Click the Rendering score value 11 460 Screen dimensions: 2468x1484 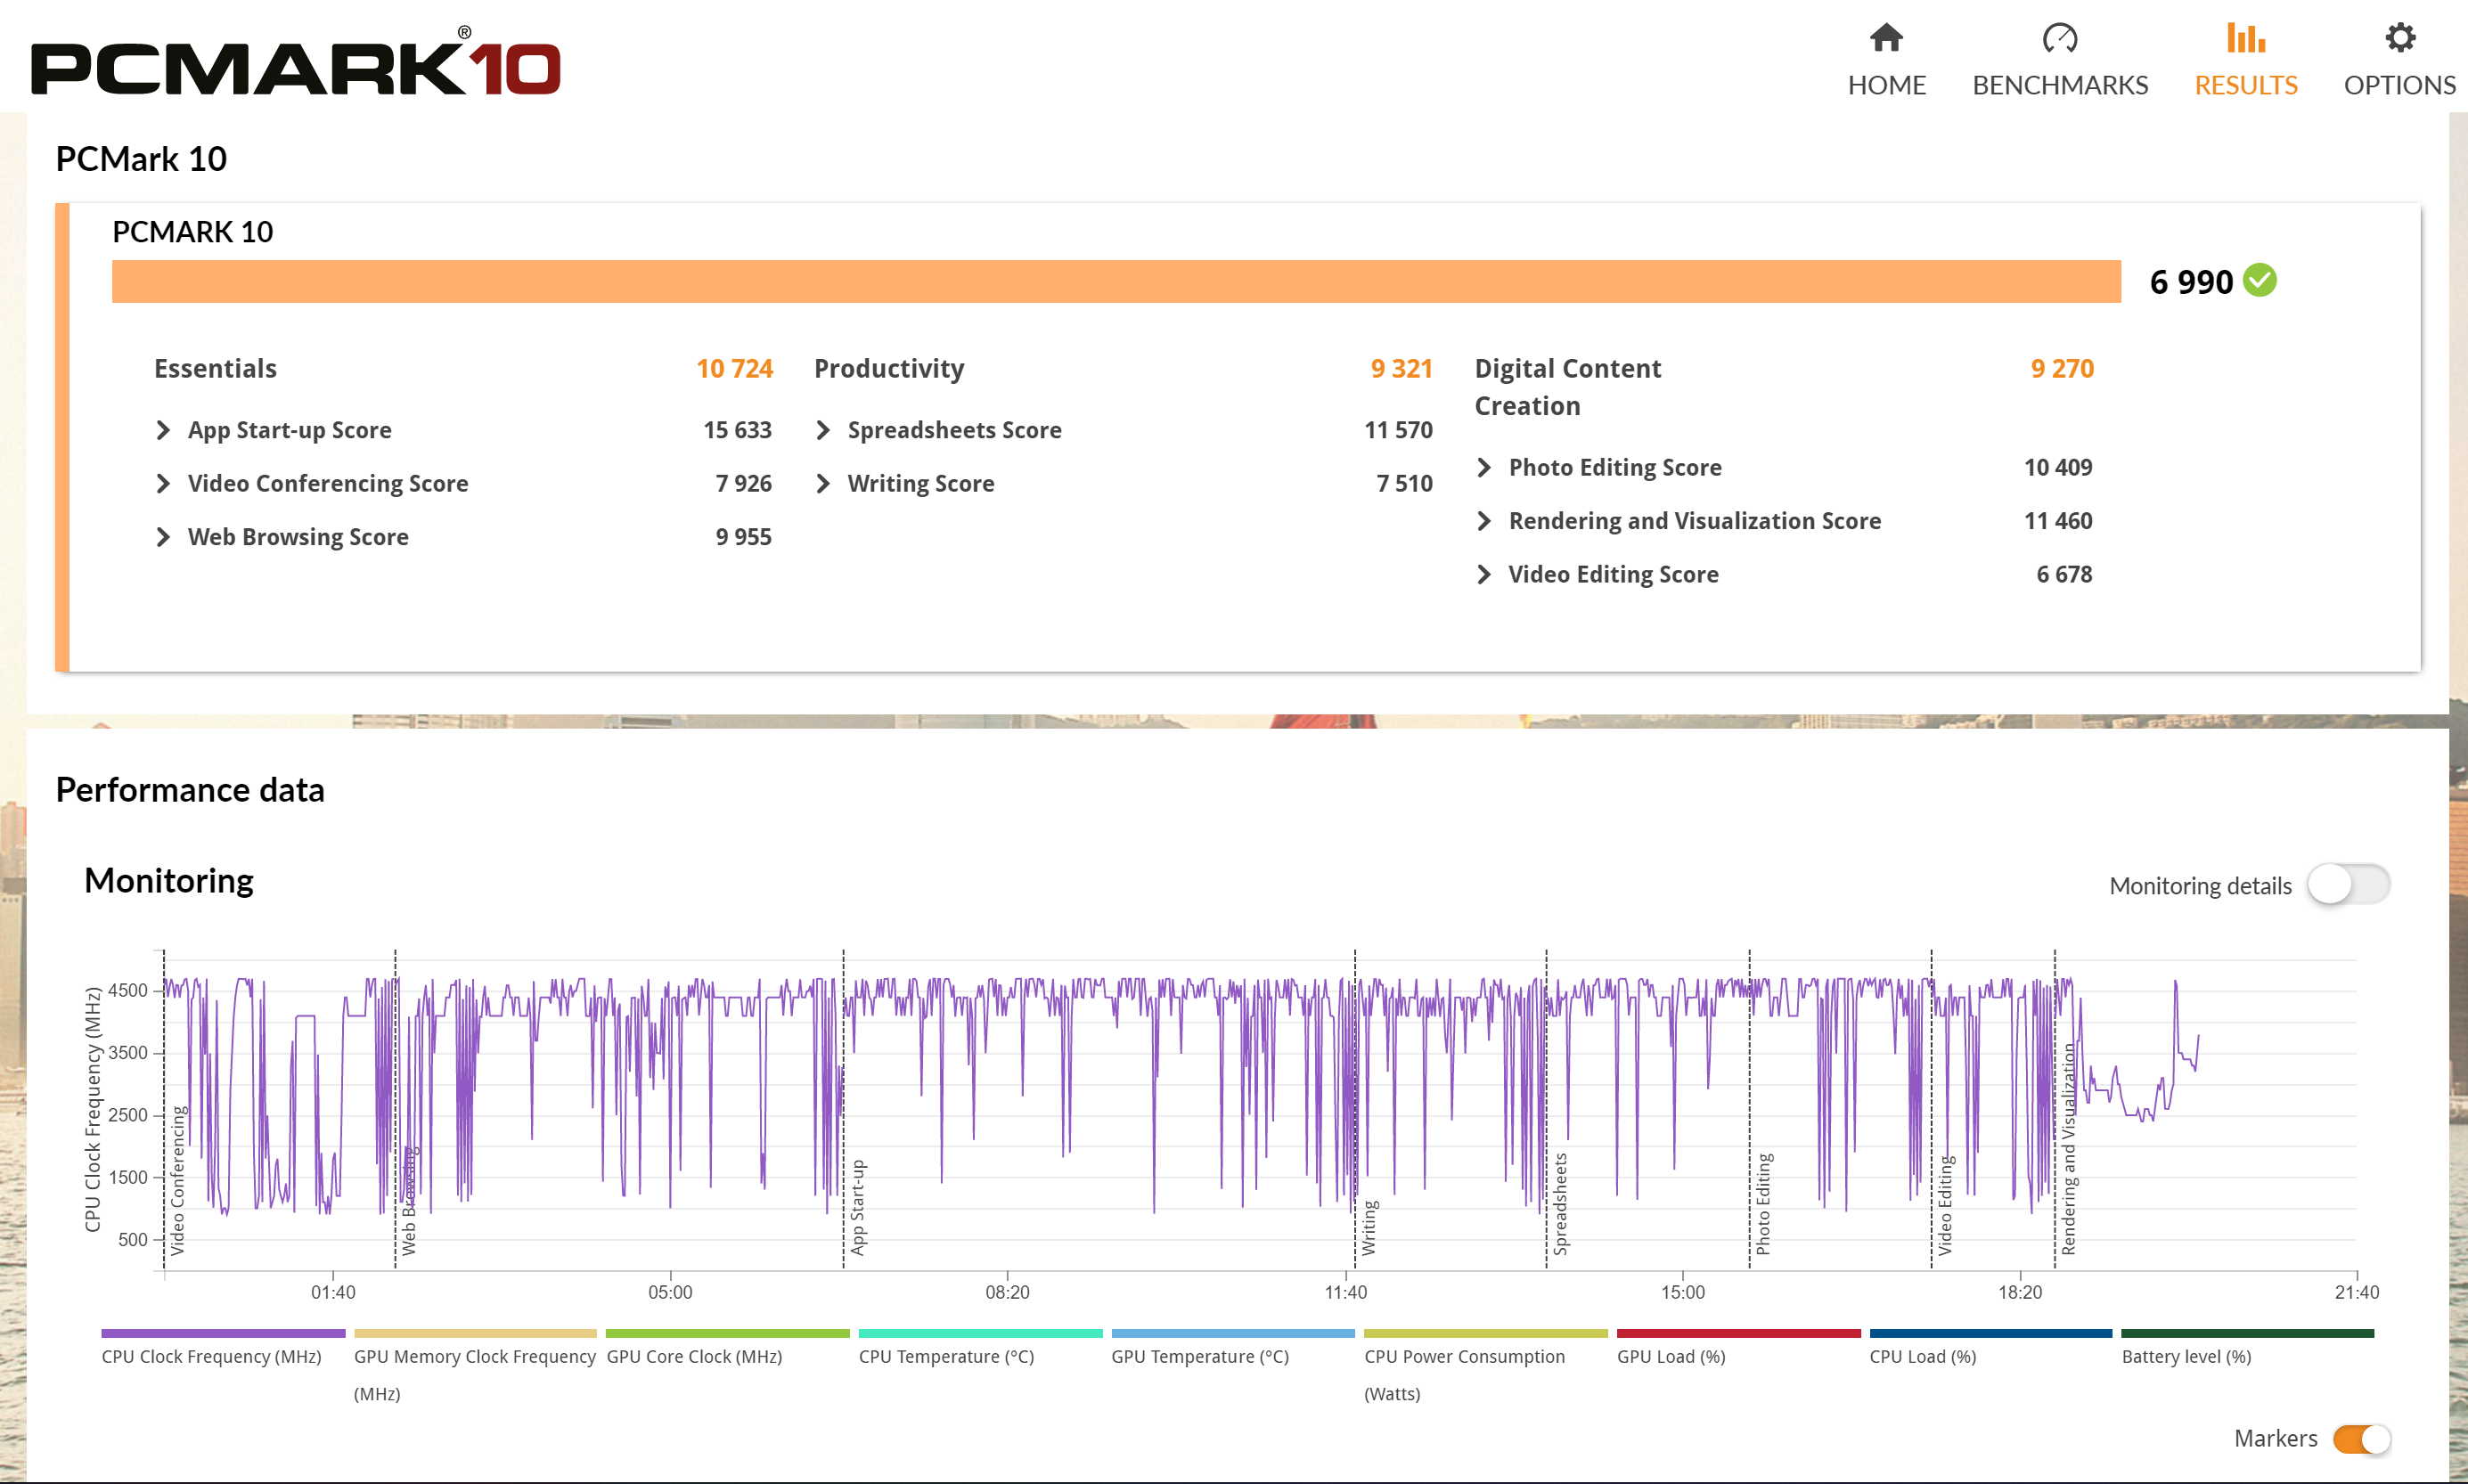click(2058, 521)
